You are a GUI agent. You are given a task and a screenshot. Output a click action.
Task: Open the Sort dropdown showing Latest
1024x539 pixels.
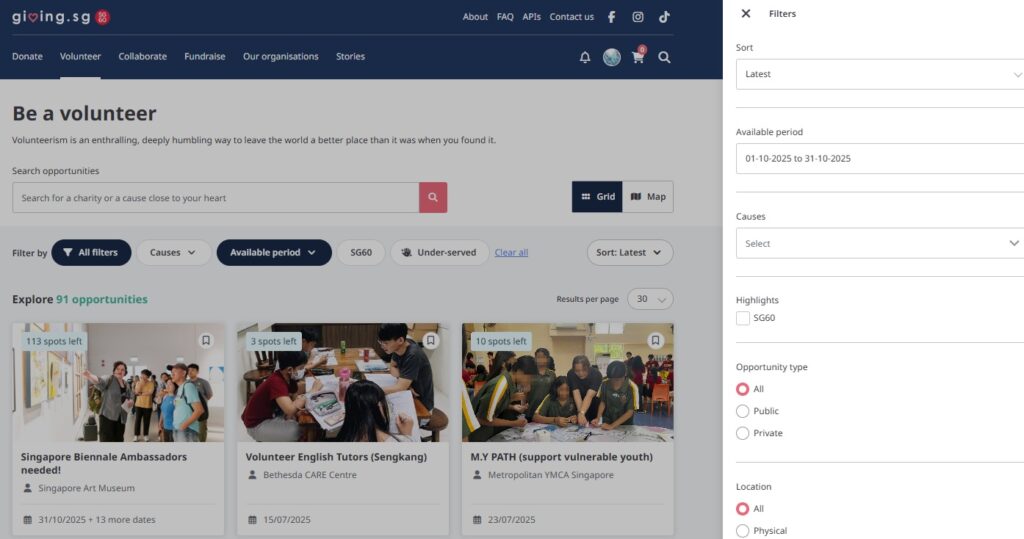[x=880, y=74]
